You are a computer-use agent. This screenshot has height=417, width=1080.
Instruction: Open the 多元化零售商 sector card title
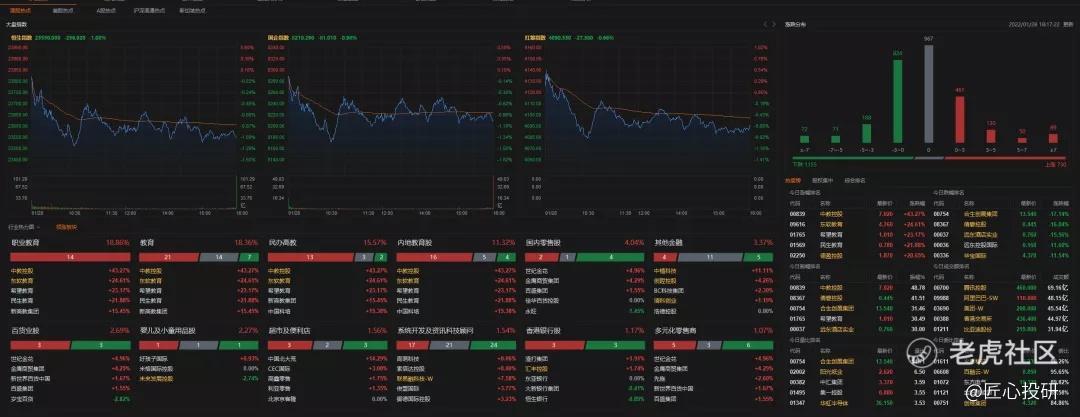click(676, 331)
